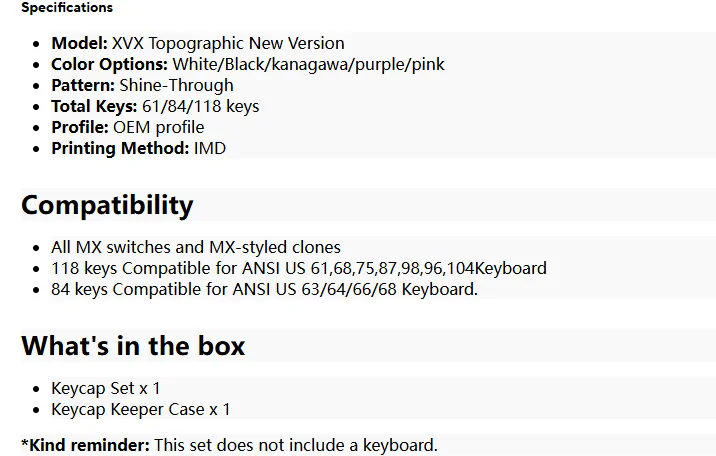Click the bold "Total Keys:" label
Image resolution: width=716 pixels, height=456 pixels.
click(x=96, y=106)
